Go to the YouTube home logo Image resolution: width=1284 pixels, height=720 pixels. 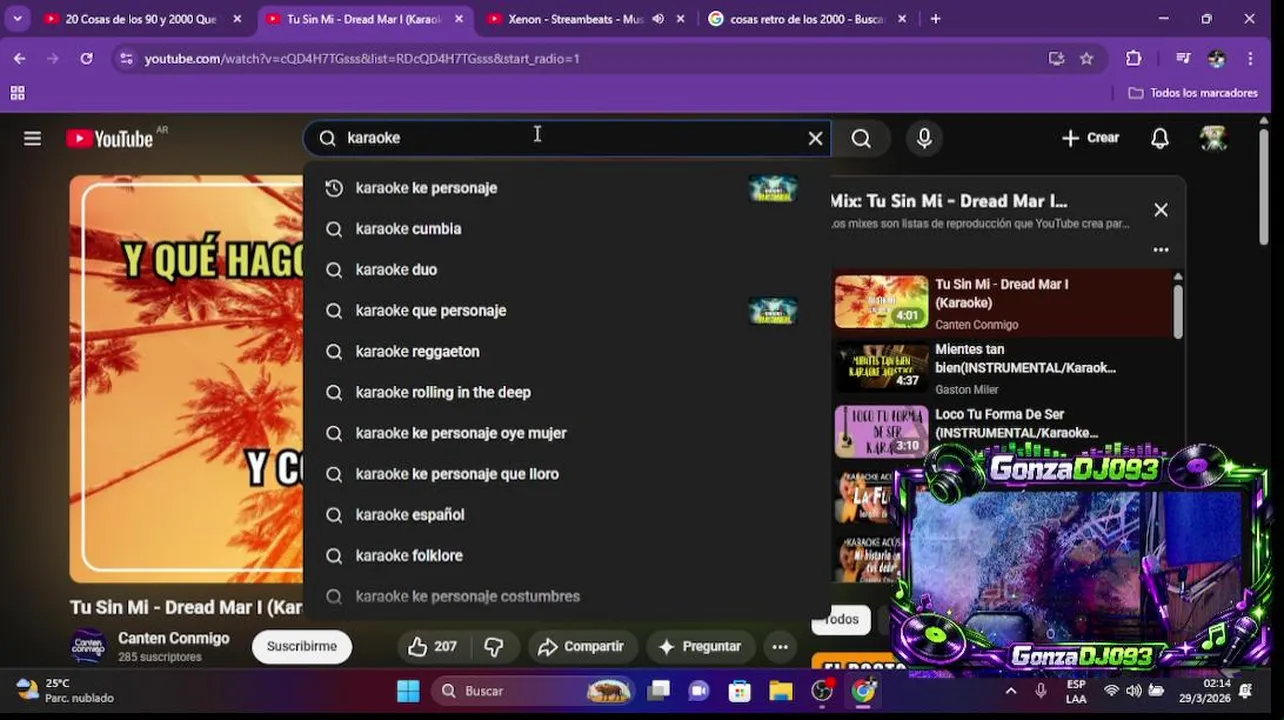pos(110,138)
